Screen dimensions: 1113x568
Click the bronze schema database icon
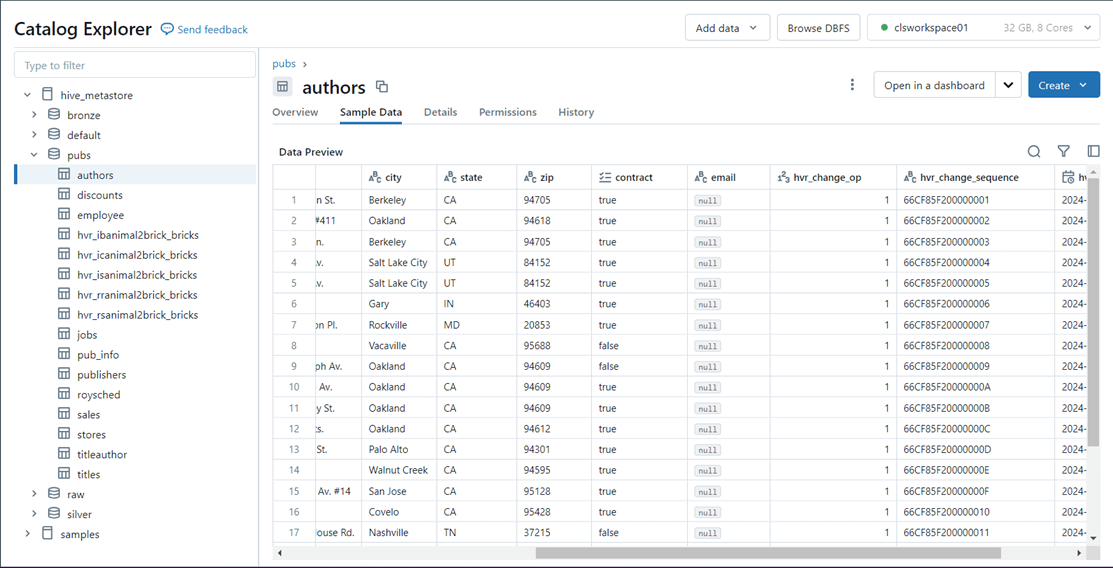(x=54, y=114)
